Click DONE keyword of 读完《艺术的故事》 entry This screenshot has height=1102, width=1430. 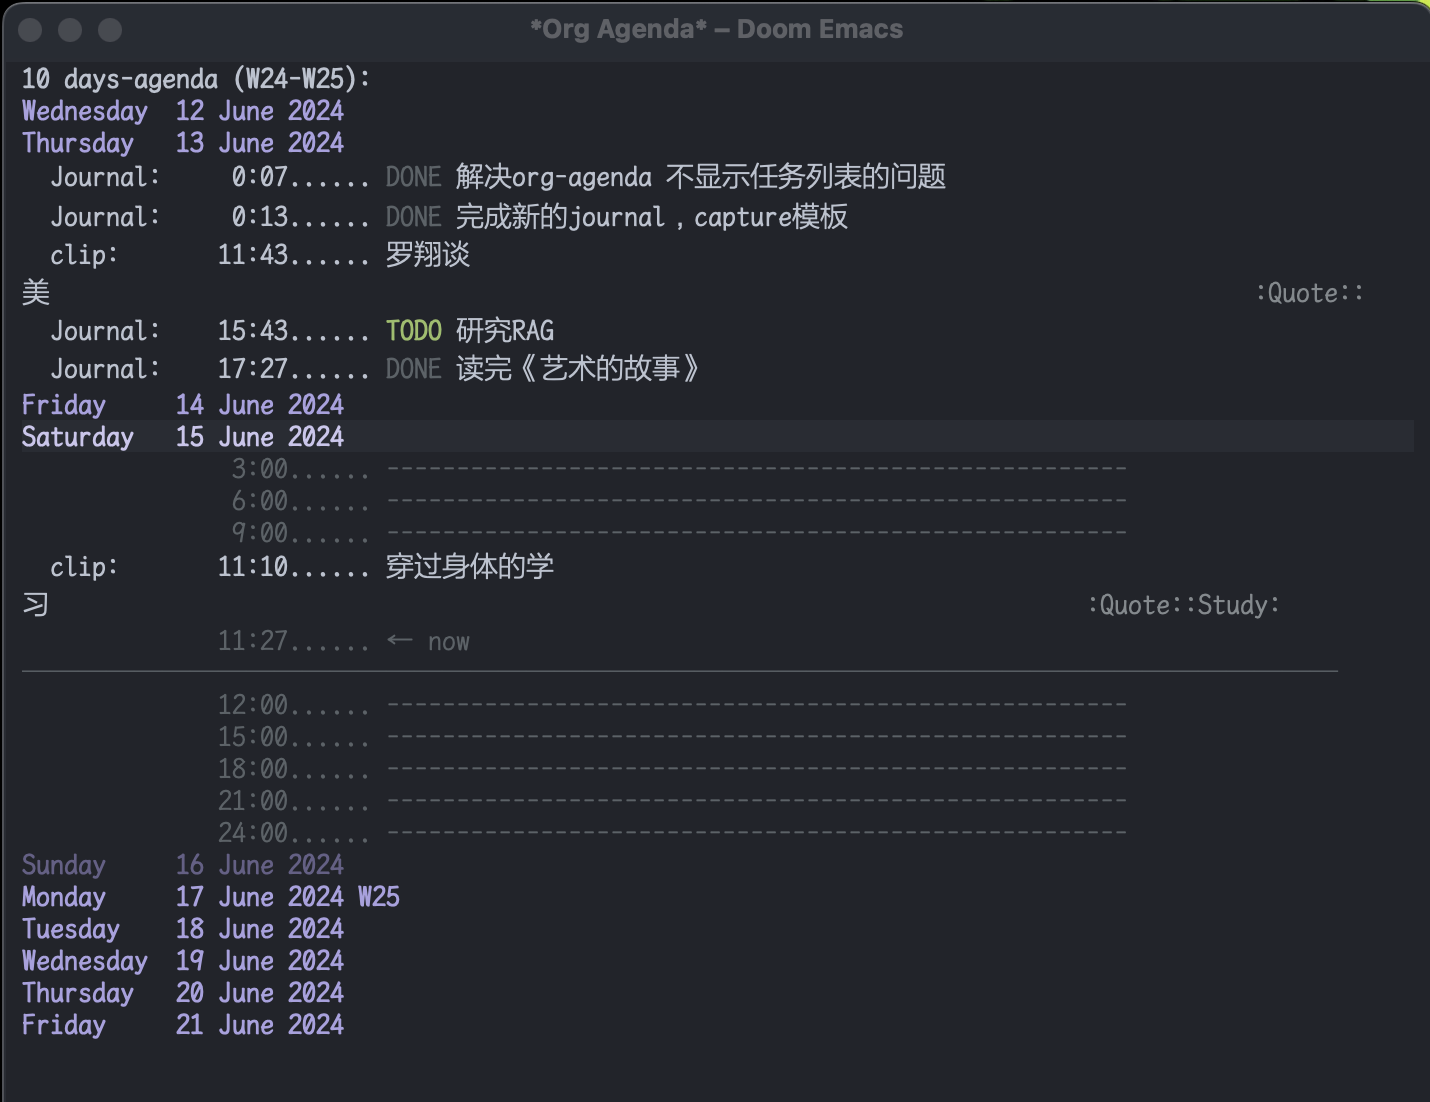[413, 369]
